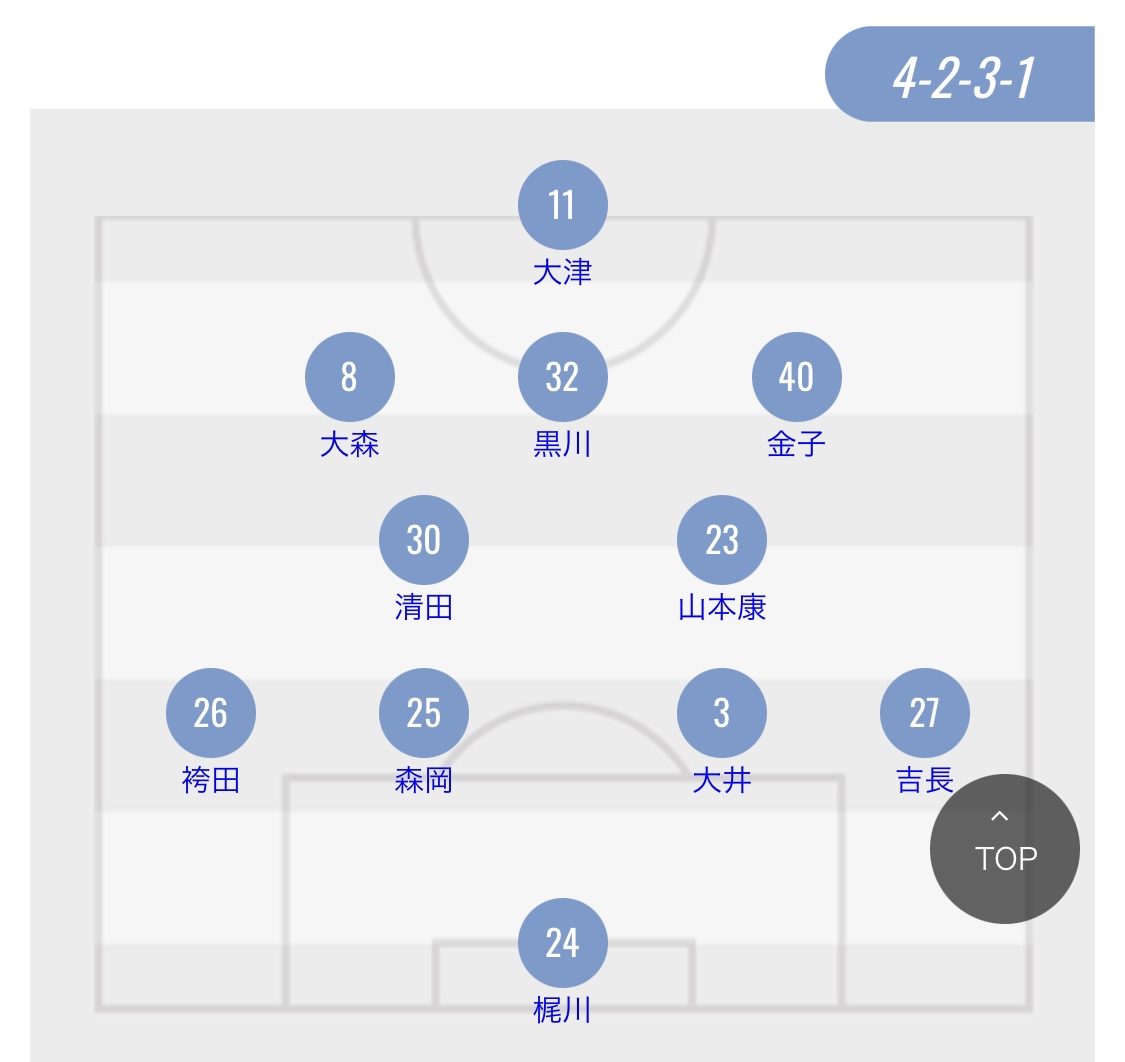This screenshot has height=1062, width=1125.
Task: Select the number 27 player badge
Action: (924, 713)
